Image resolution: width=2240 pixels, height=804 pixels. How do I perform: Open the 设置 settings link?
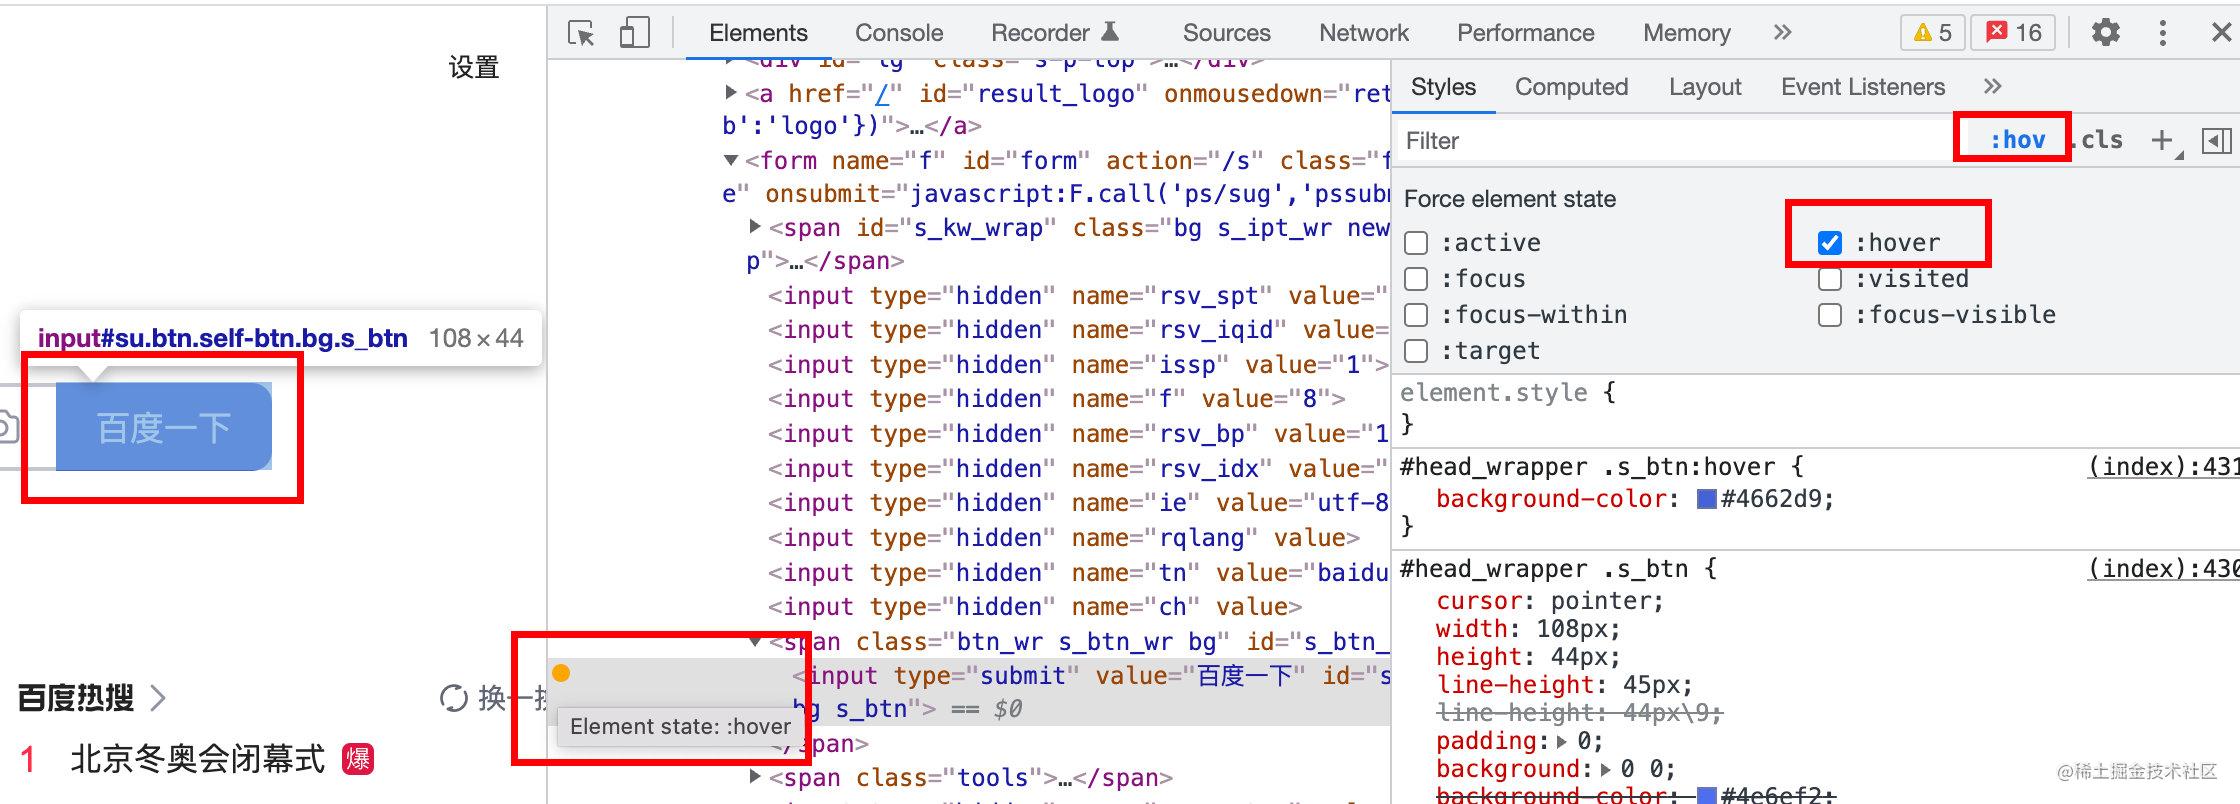pos(473,67)
